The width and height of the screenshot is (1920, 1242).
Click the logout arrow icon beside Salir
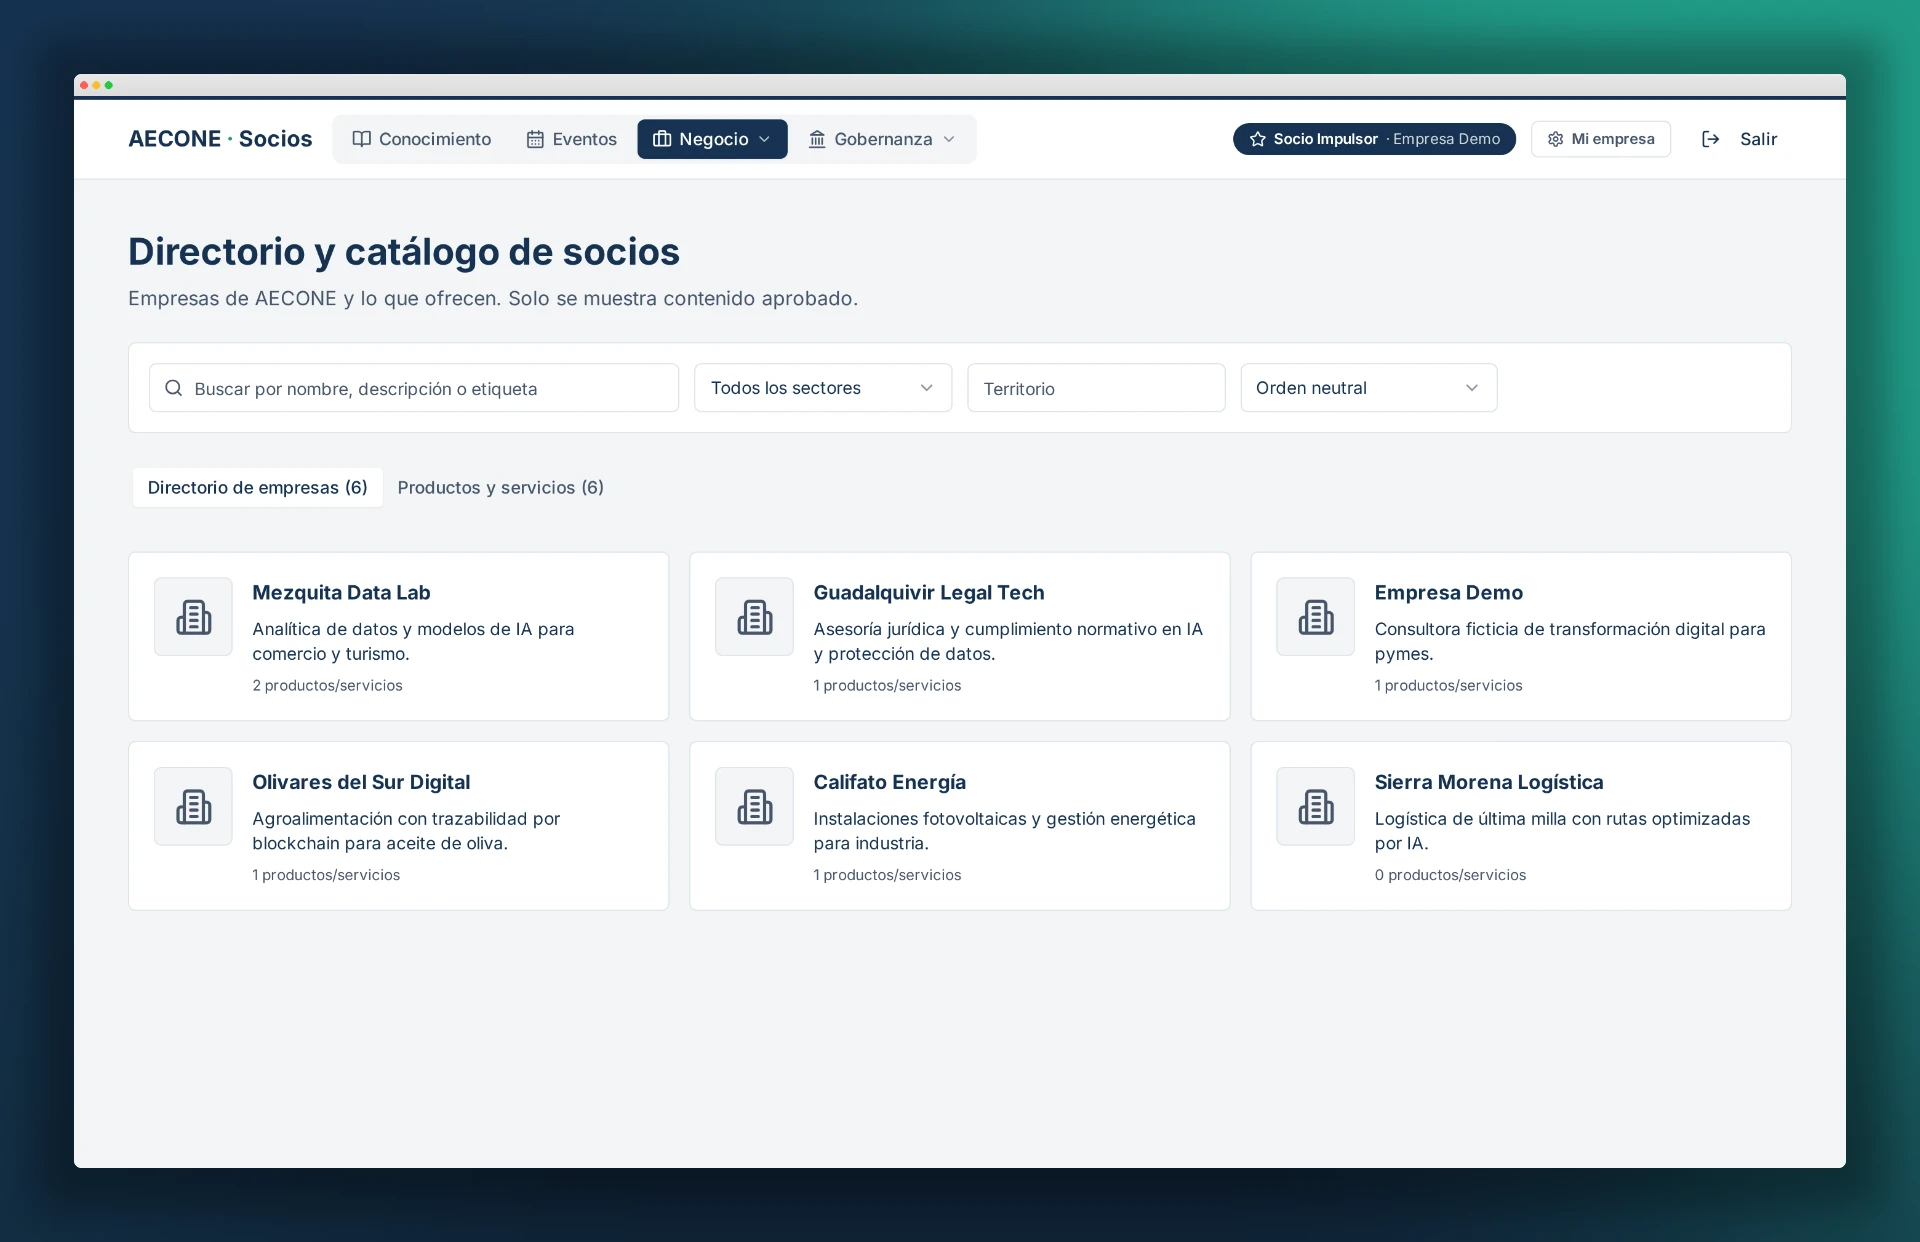click(1711, 139)
